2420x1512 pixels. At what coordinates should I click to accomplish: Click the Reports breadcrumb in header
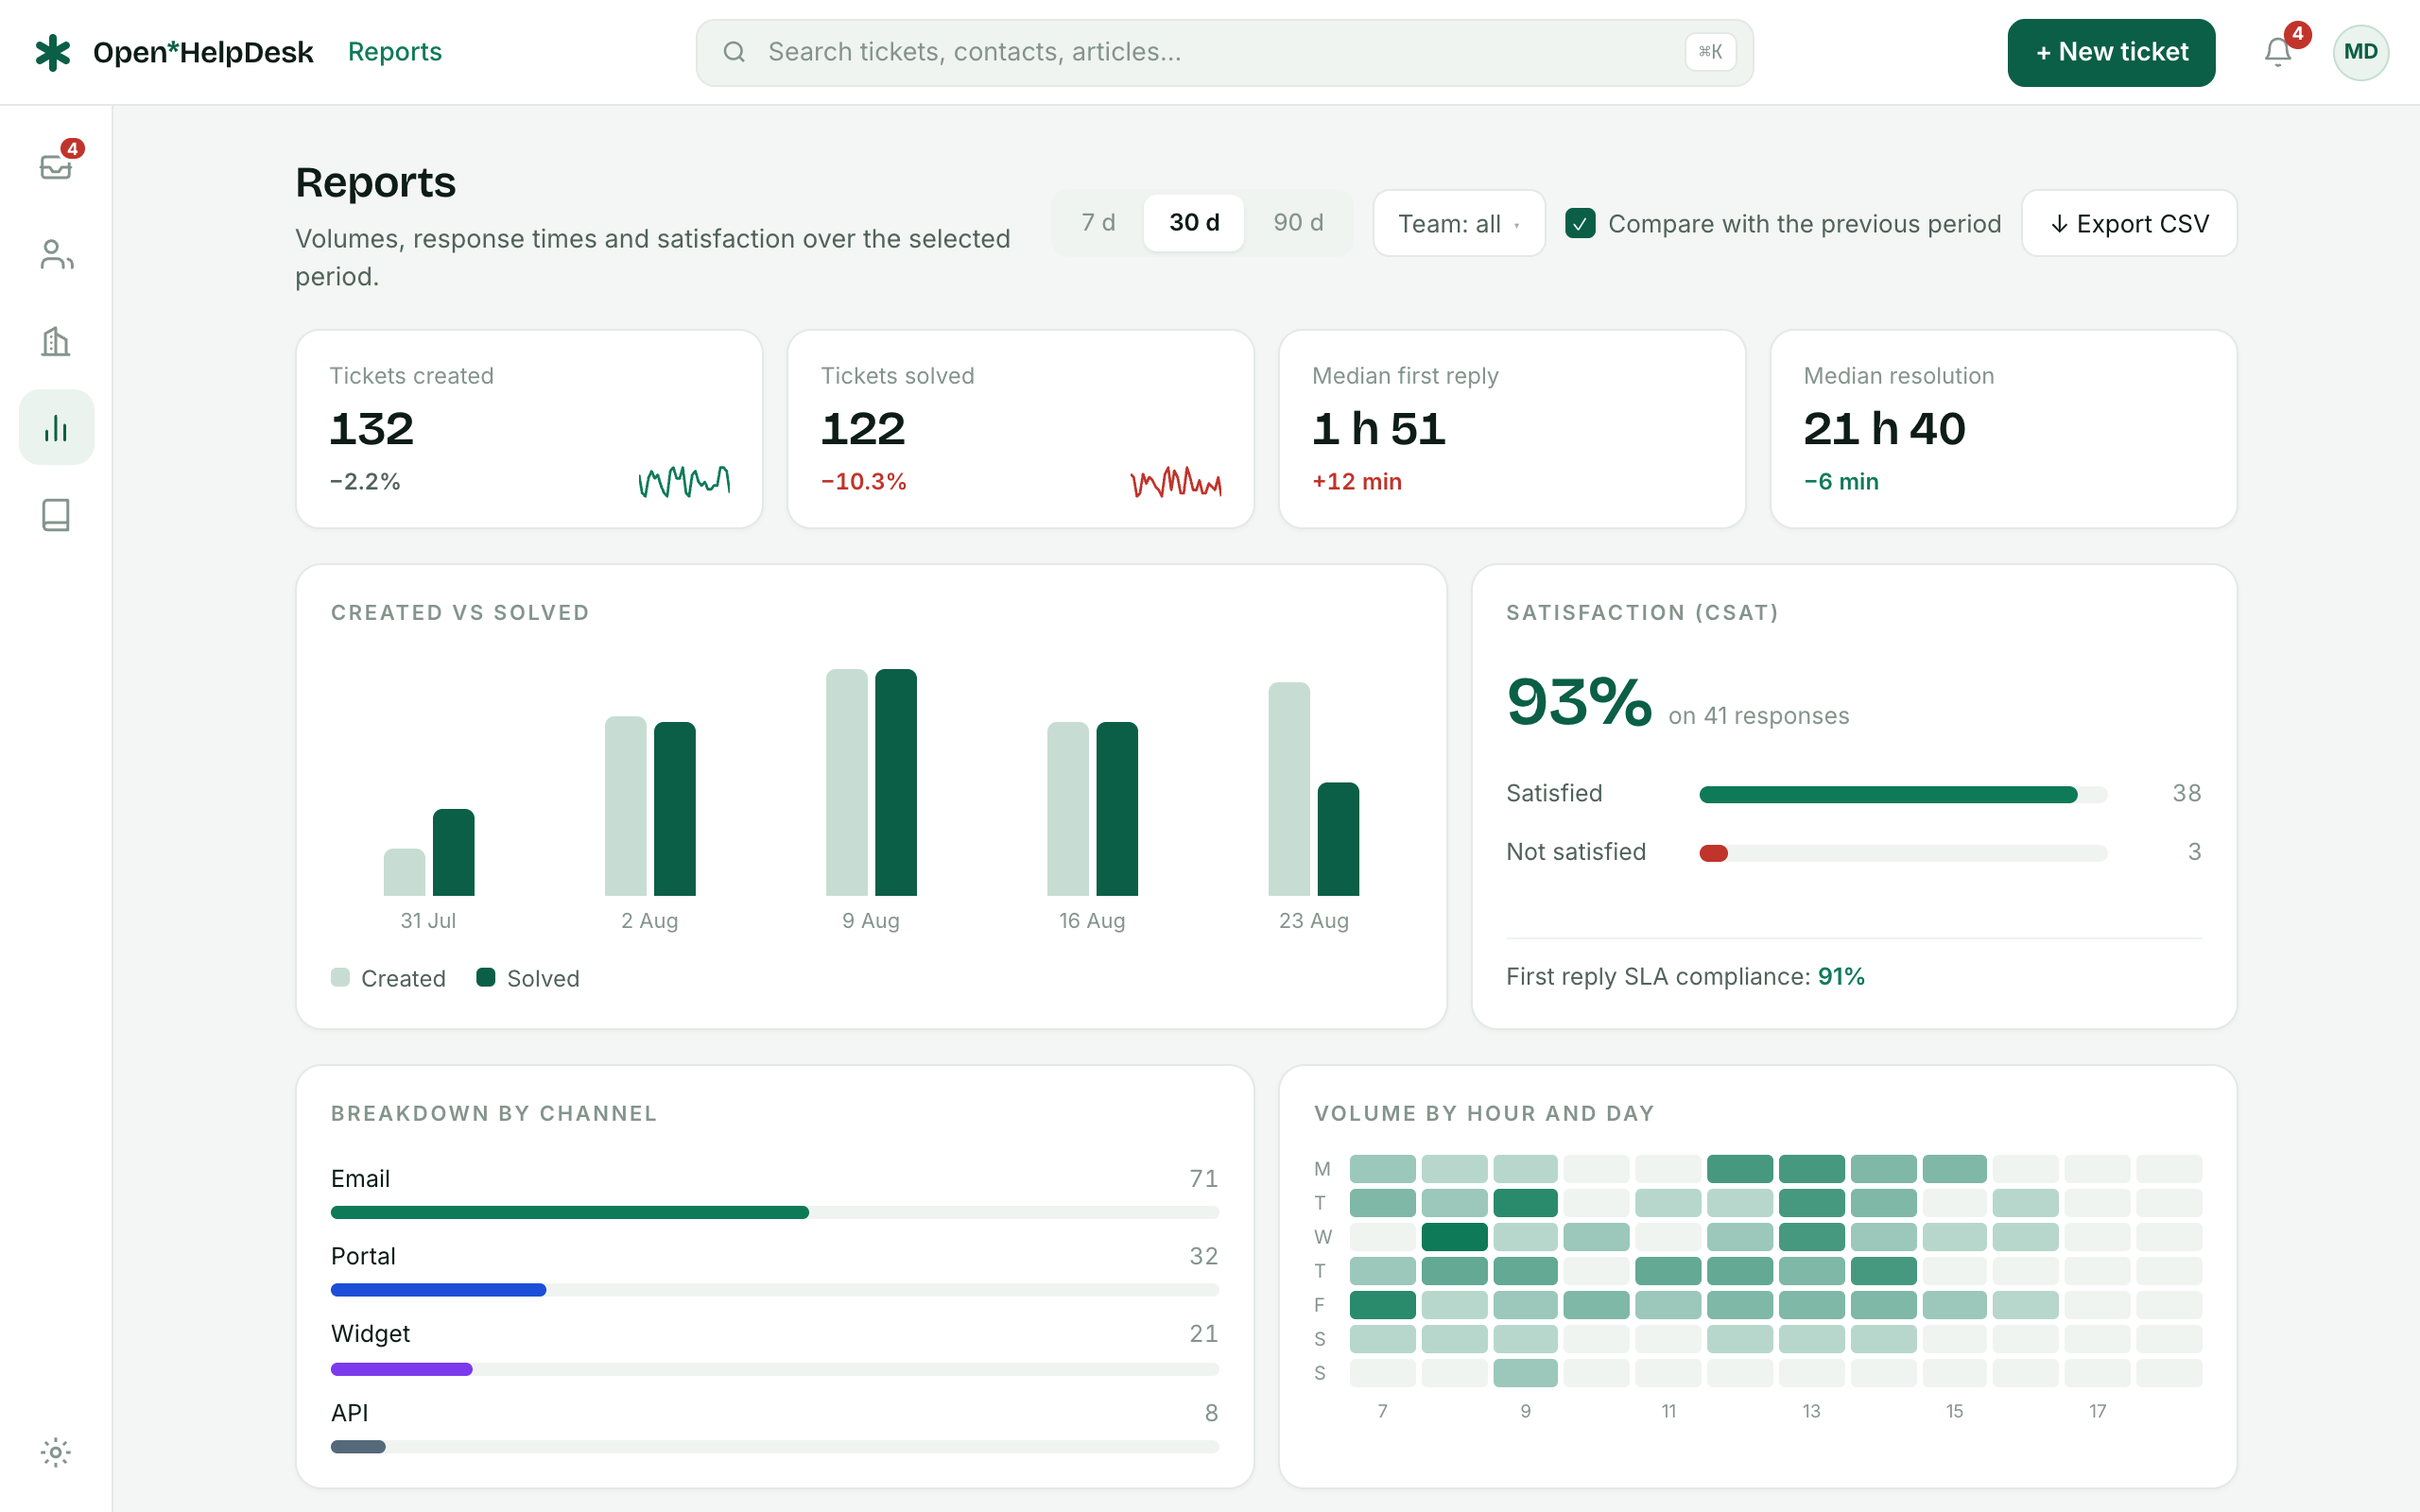pyautogui.click(x=395, y=52)
